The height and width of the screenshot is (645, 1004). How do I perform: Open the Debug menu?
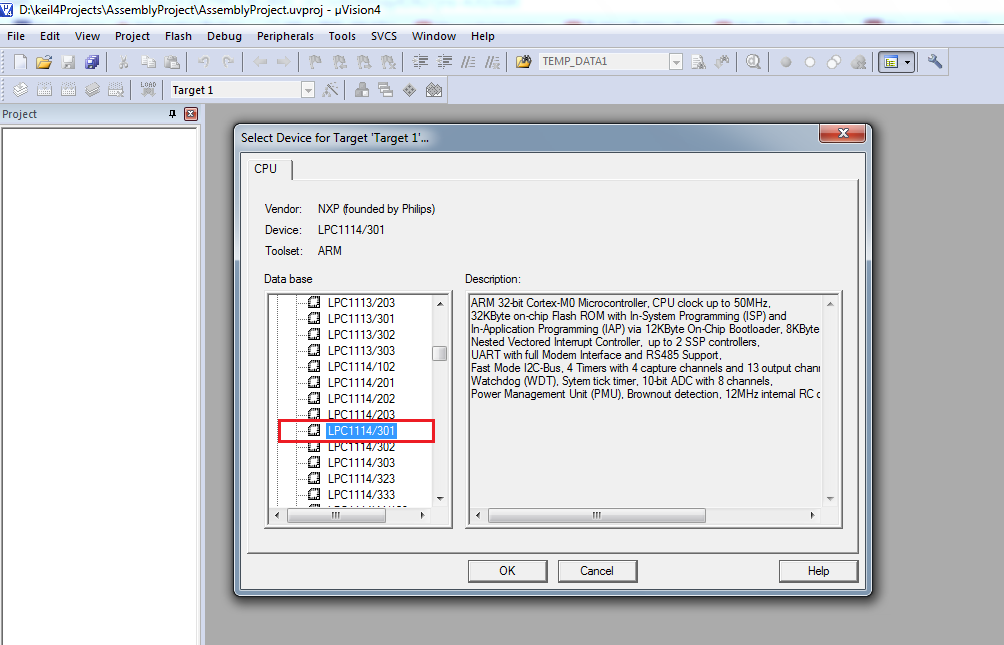pos(224,37)
